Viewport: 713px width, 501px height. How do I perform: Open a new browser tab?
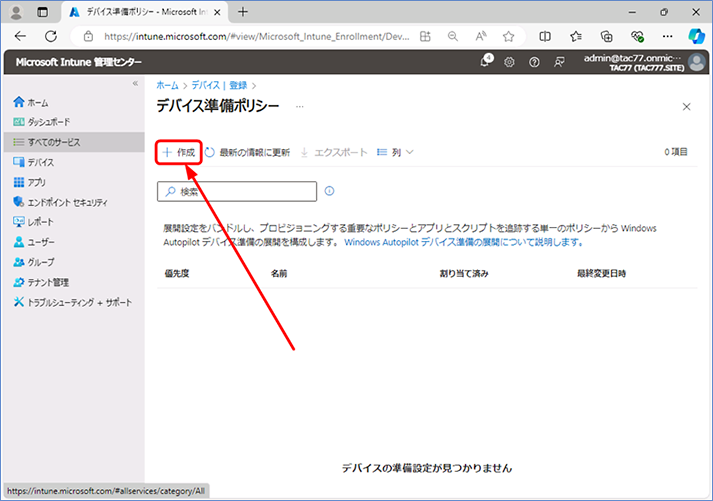(x=243, y=12)
